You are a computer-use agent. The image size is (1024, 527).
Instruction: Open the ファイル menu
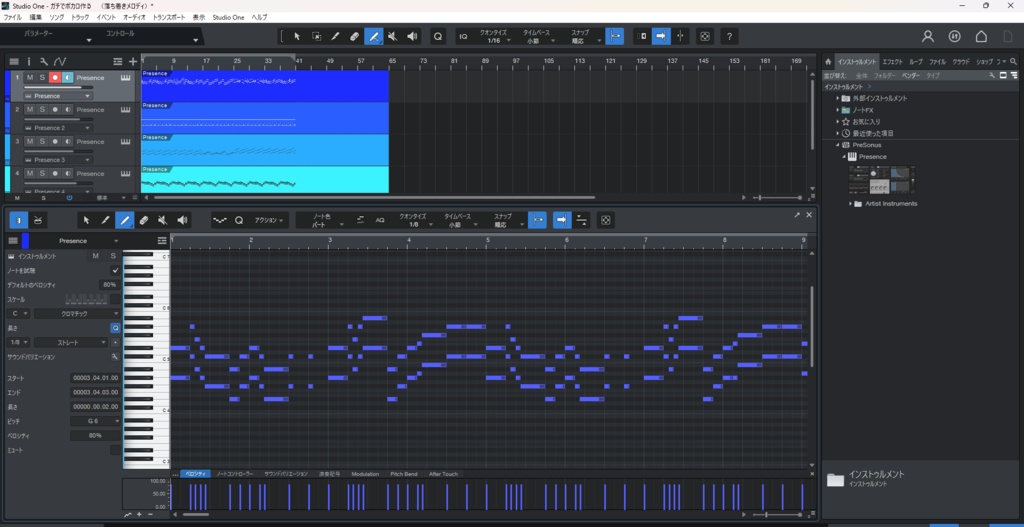(13, 17)
